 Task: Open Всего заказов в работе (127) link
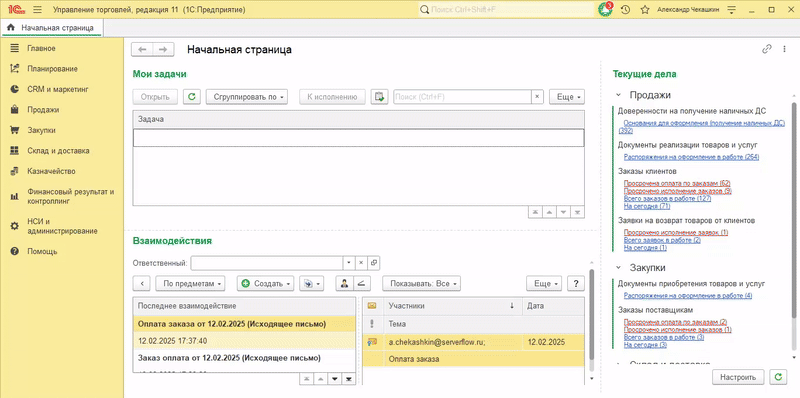(667, 198)
